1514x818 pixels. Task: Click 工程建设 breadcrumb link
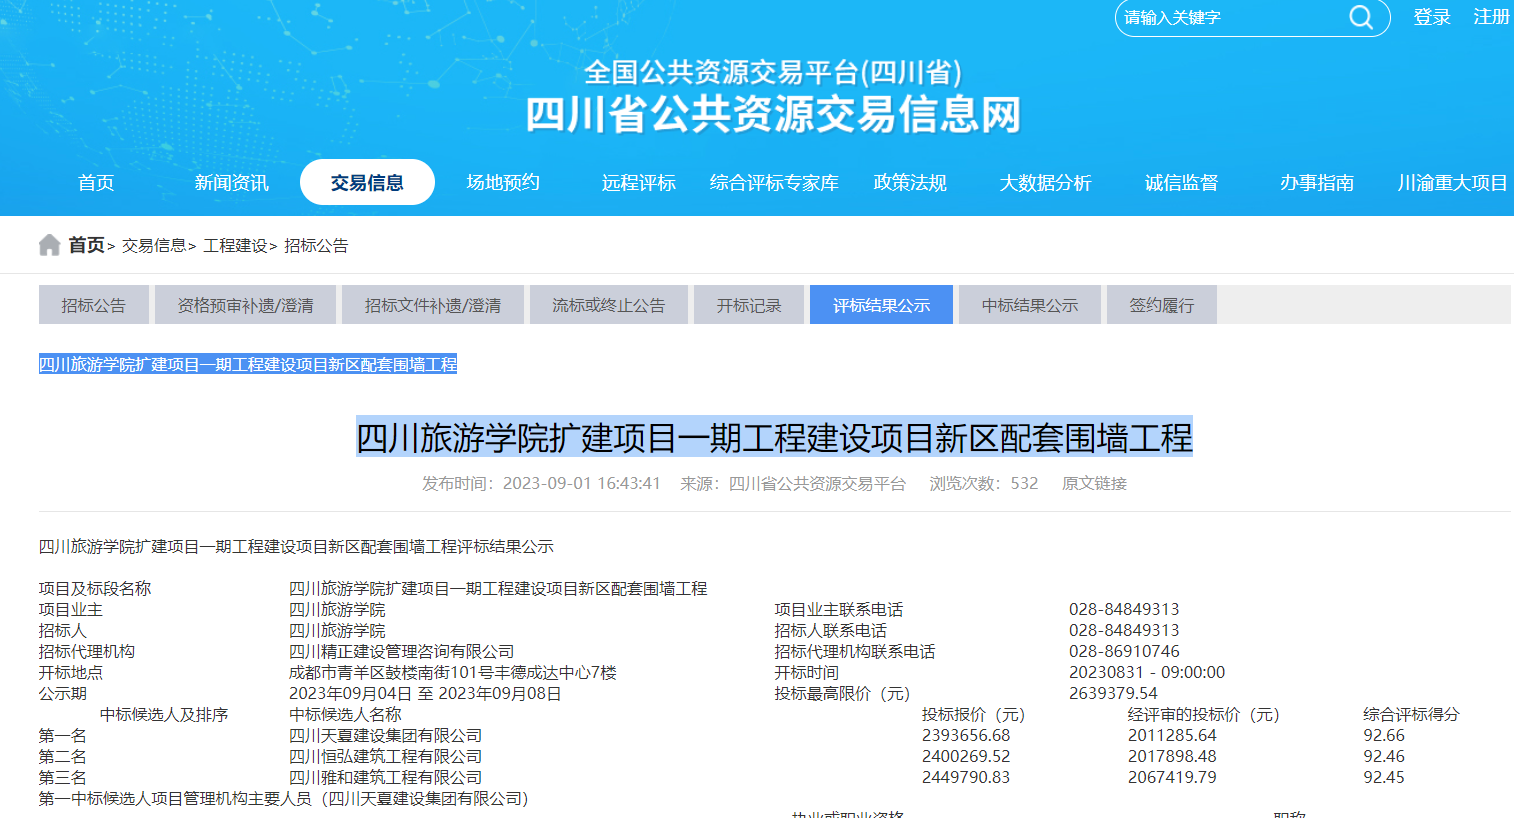236,246
